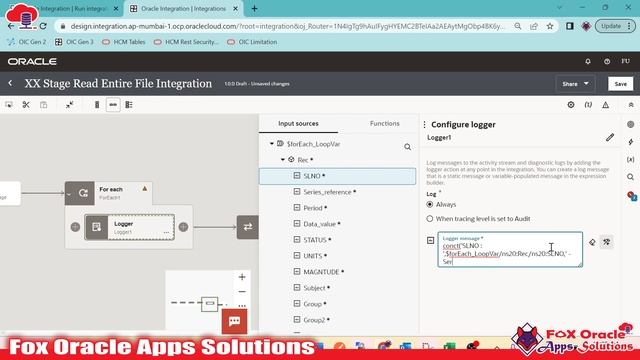This screenshot has height=360, width=640.
Task: Switch to Functions tab
Action: click(x=384, y=123)
